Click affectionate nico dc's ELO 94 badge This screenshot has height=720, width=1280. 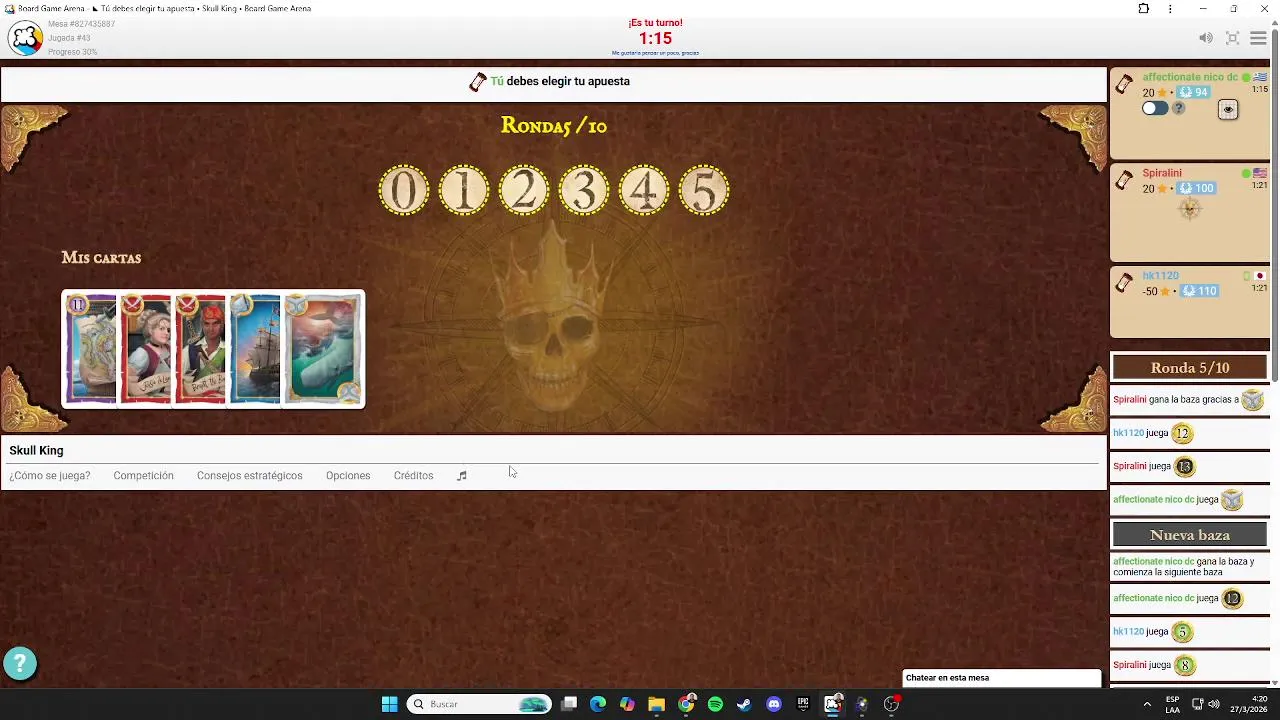click(x=1194, y=92)
